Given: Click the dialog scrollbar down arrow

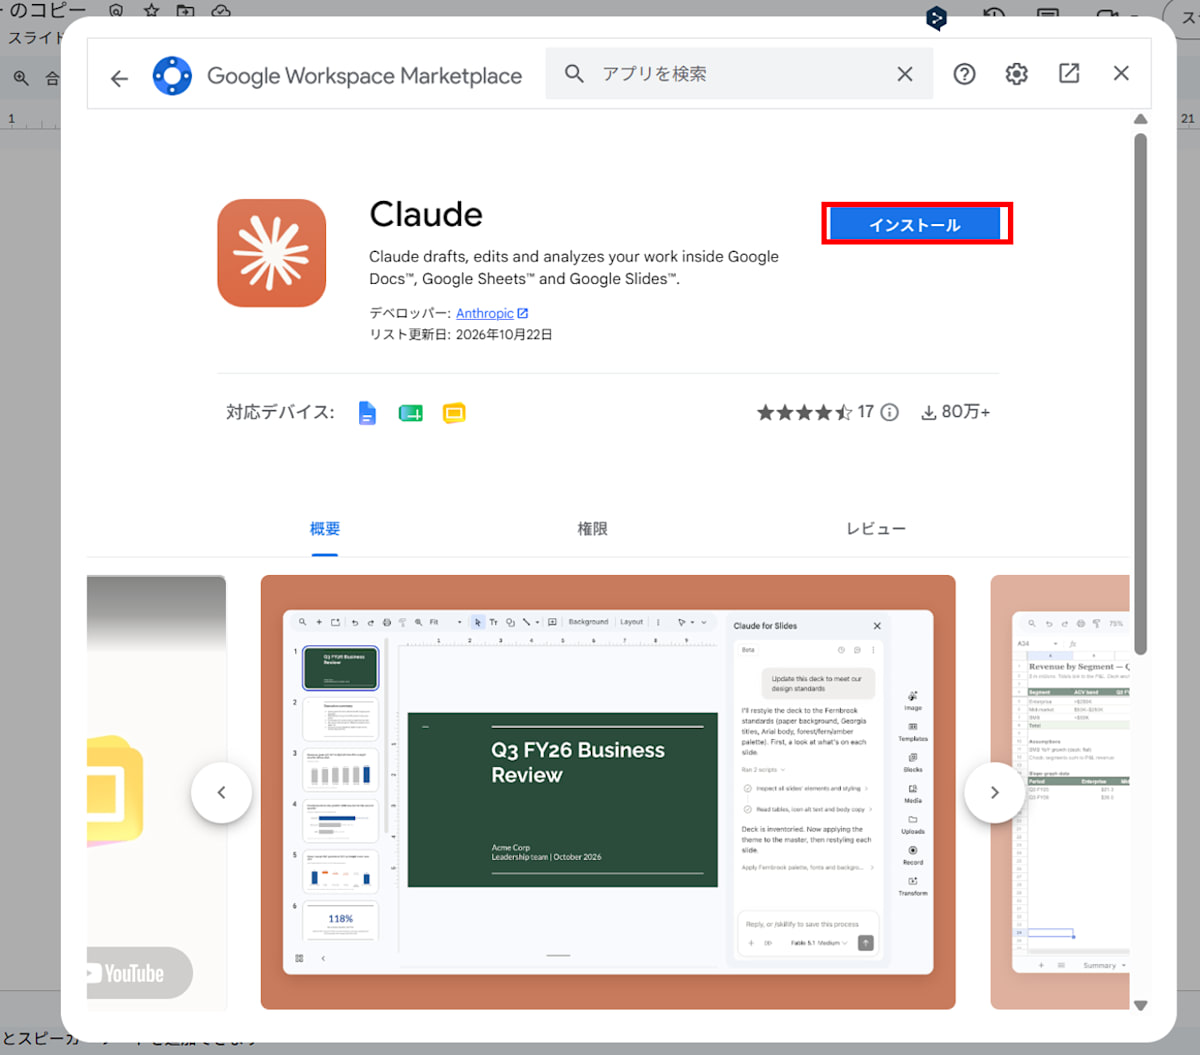Looking at the screenshot, I should pos(1140,1006).
